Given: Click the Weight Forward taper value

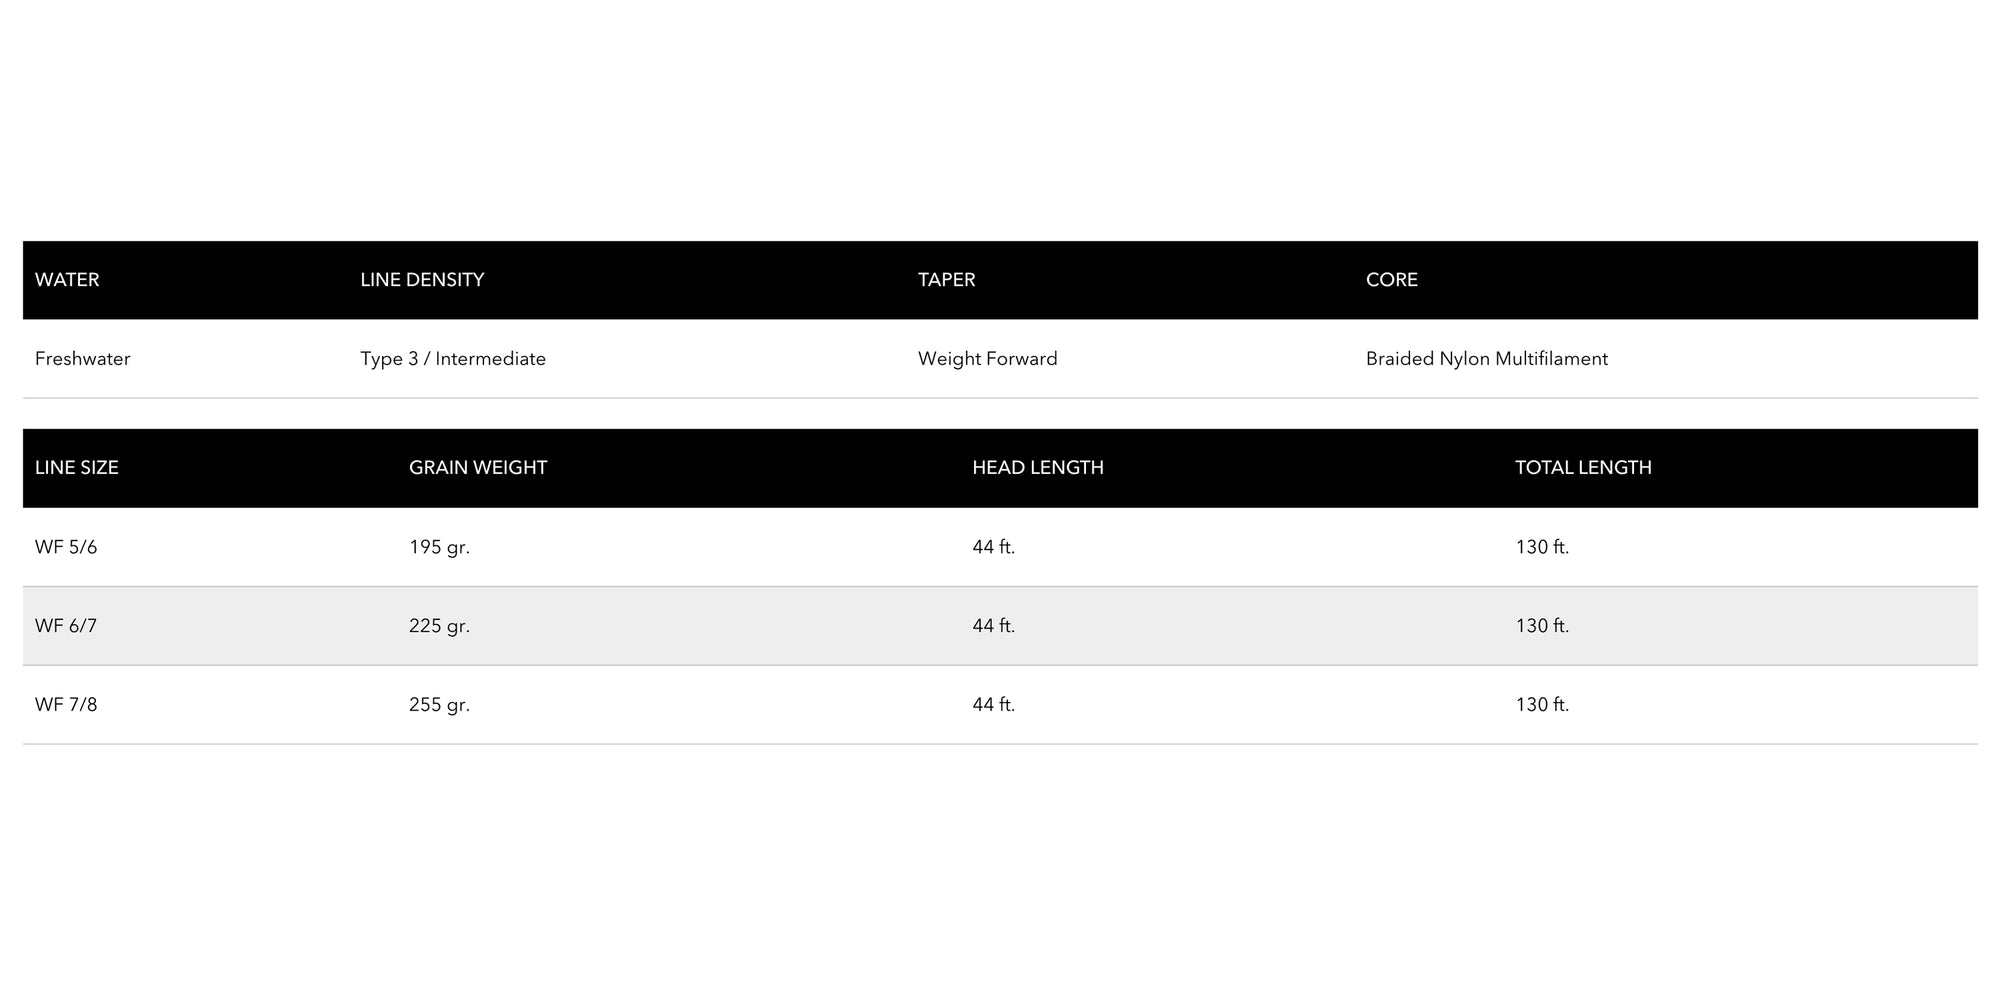Looking at the screenshot, I should (987, 359).
